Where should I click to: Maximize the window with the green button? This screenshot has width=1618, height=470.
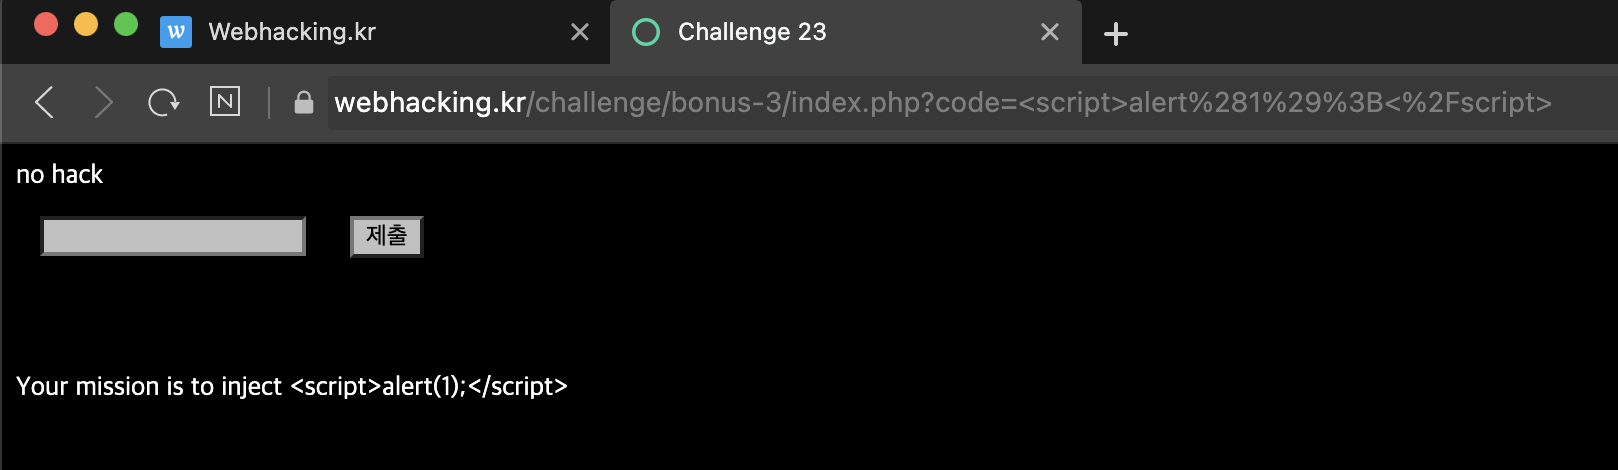pos(126,24)
